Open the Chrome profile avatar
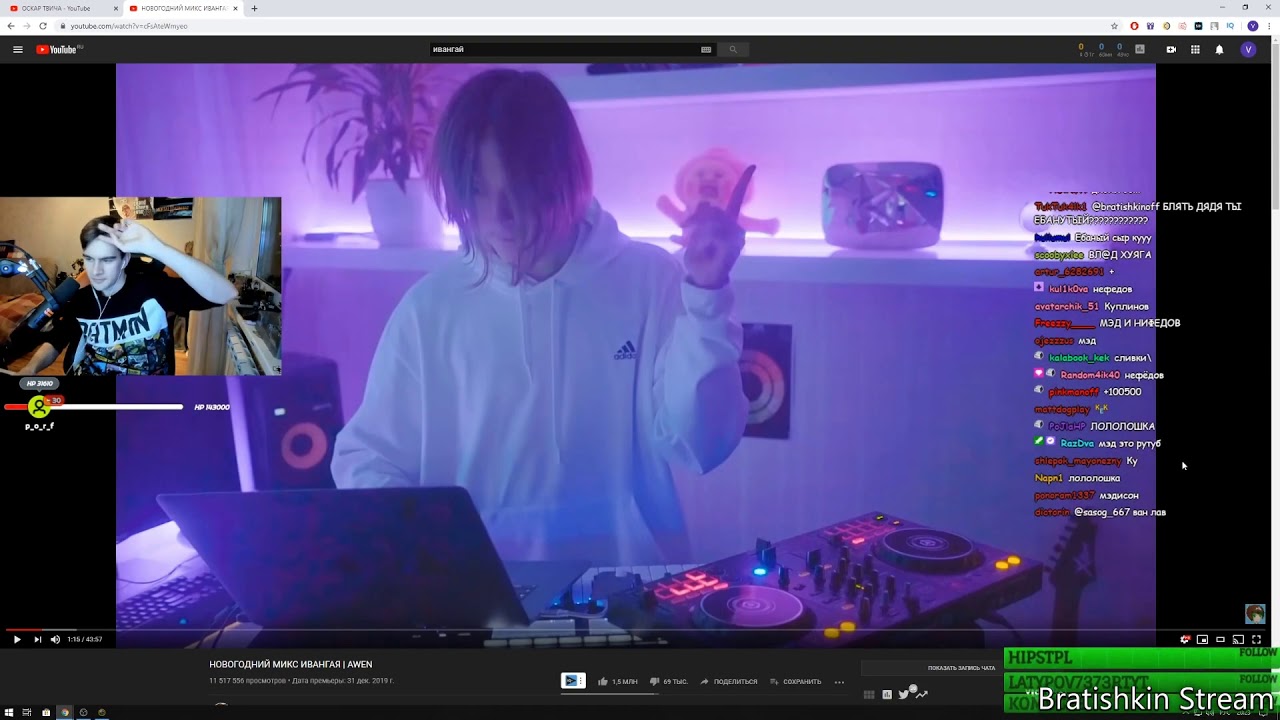The width and height of the screenshot is (1280, 720). point(1253,26)
